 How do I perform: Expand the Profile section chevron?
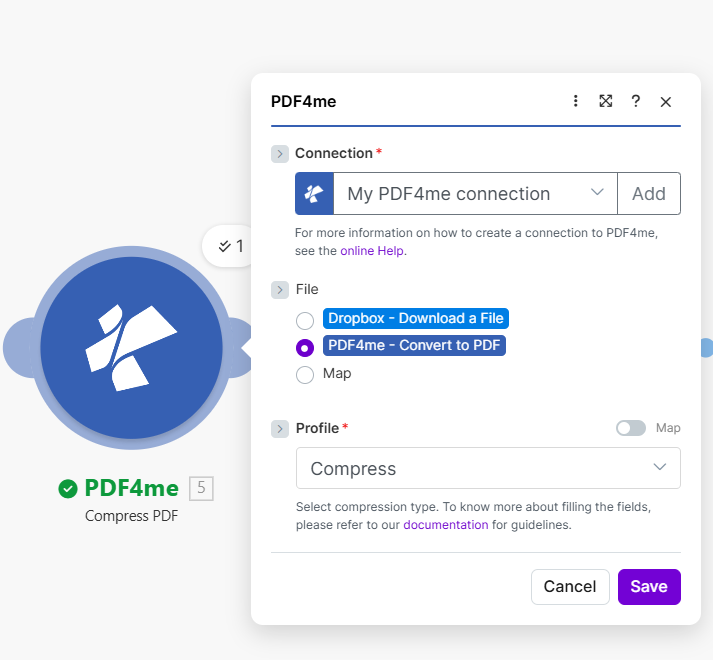click(280, 428)
